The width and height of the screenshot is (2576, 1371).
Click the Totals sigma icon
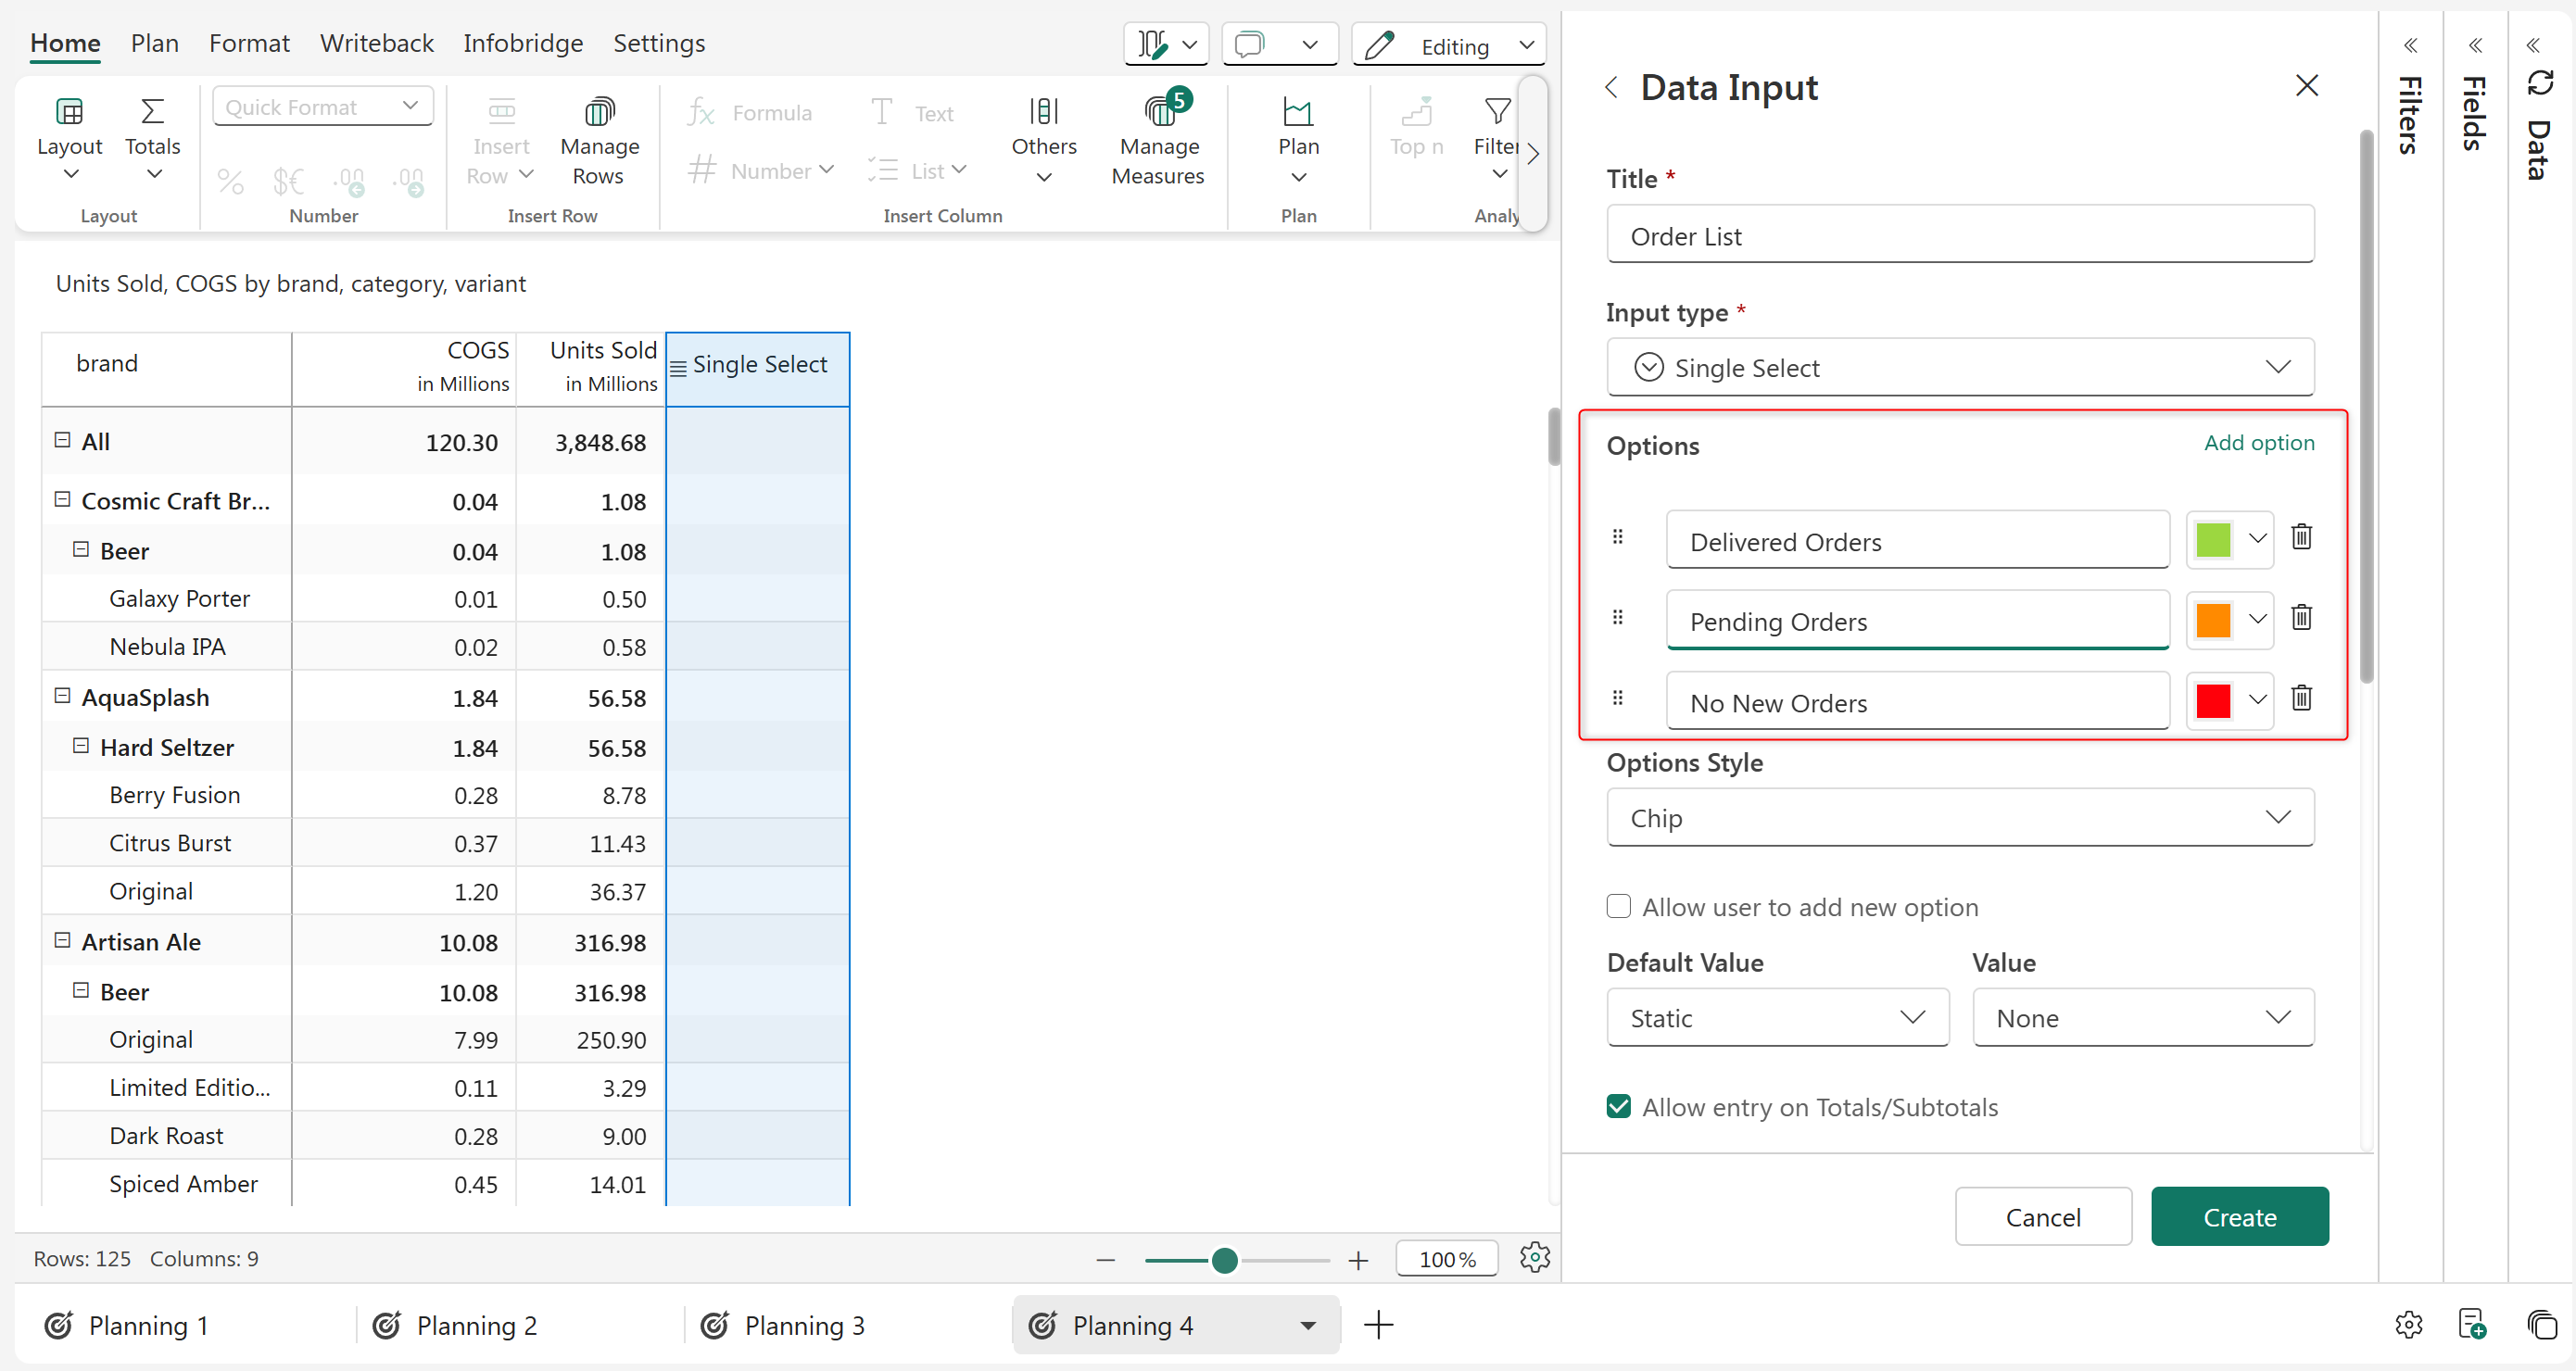click(x=152, y=111)
